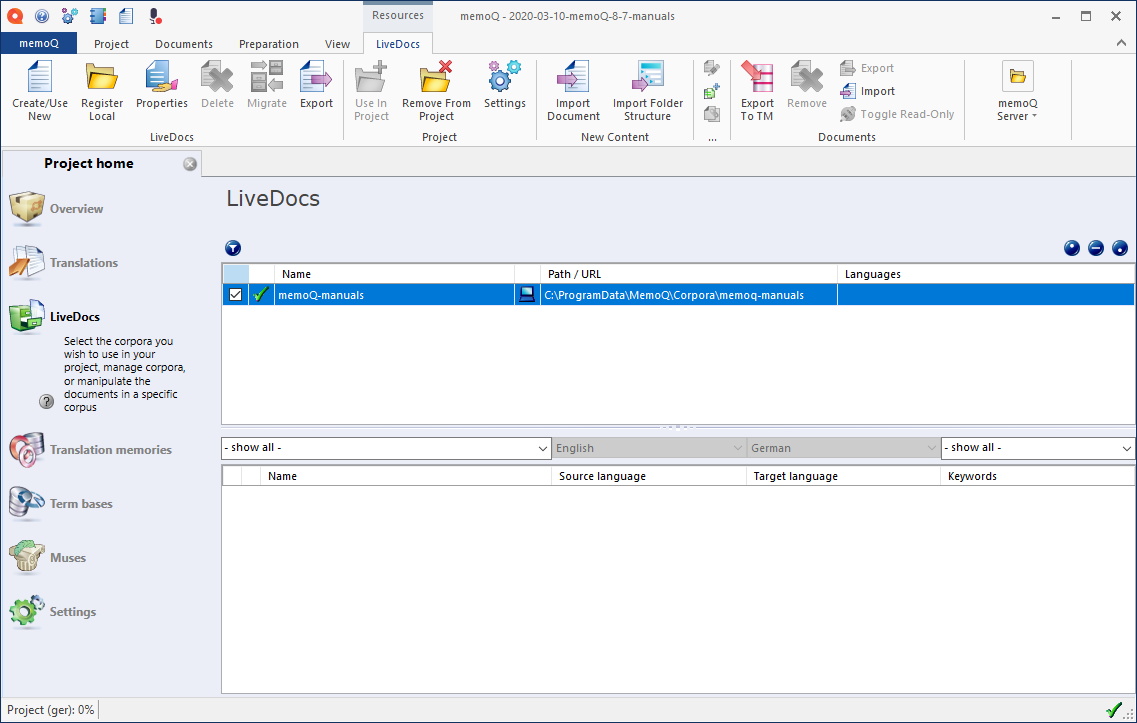Image resolution: width=1137 pixels, height=723 pixels.
Task: Enable Toggle Read-Only for documents
Action: tap(897, 114)
